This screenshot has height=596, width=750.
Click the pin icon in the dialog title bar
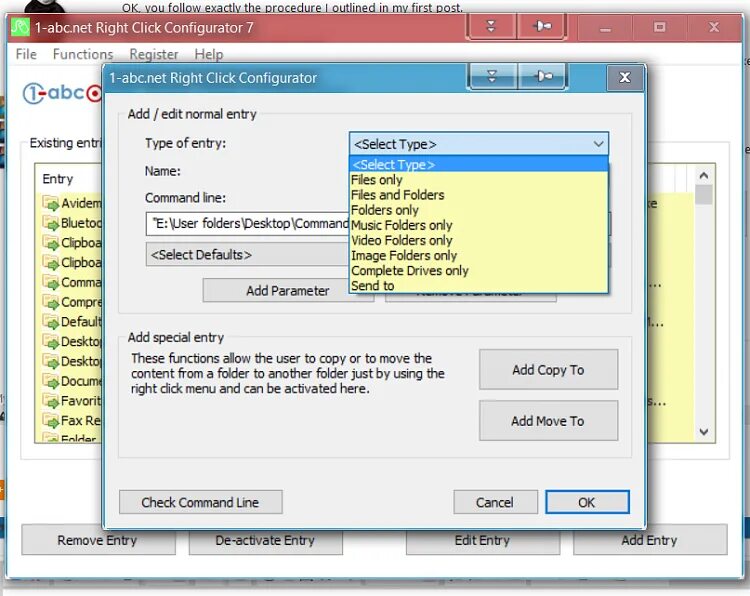pyautogui.click(x=542, y=76)
